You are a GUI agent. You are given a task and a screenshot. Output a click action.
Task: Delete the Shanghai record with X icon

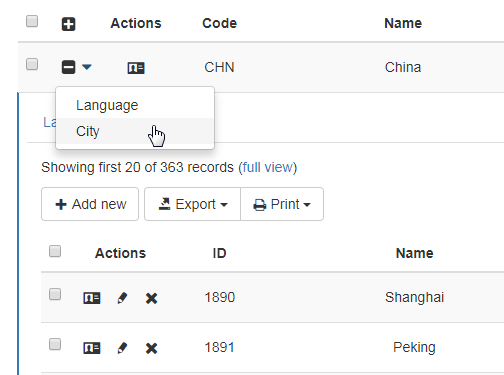[x=151, y=298]
